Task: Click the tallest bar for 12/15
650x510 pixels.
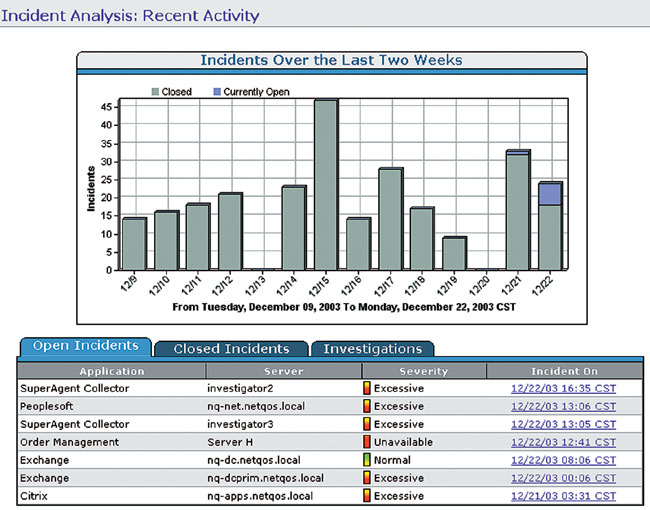Action: 326,184
